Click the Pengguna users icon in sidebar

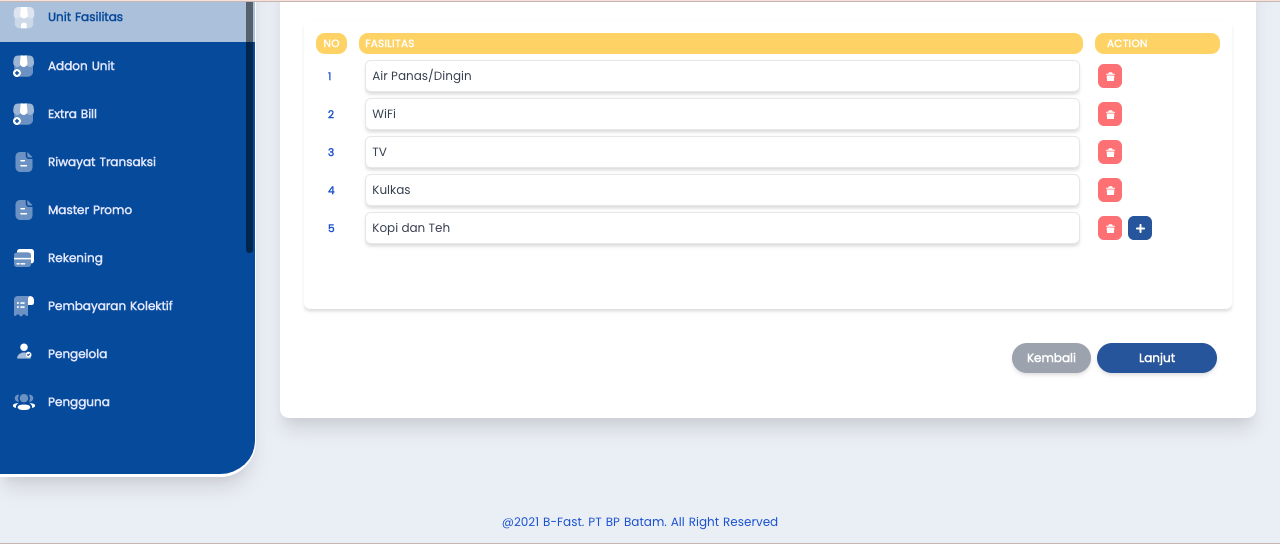pos(24,402)
